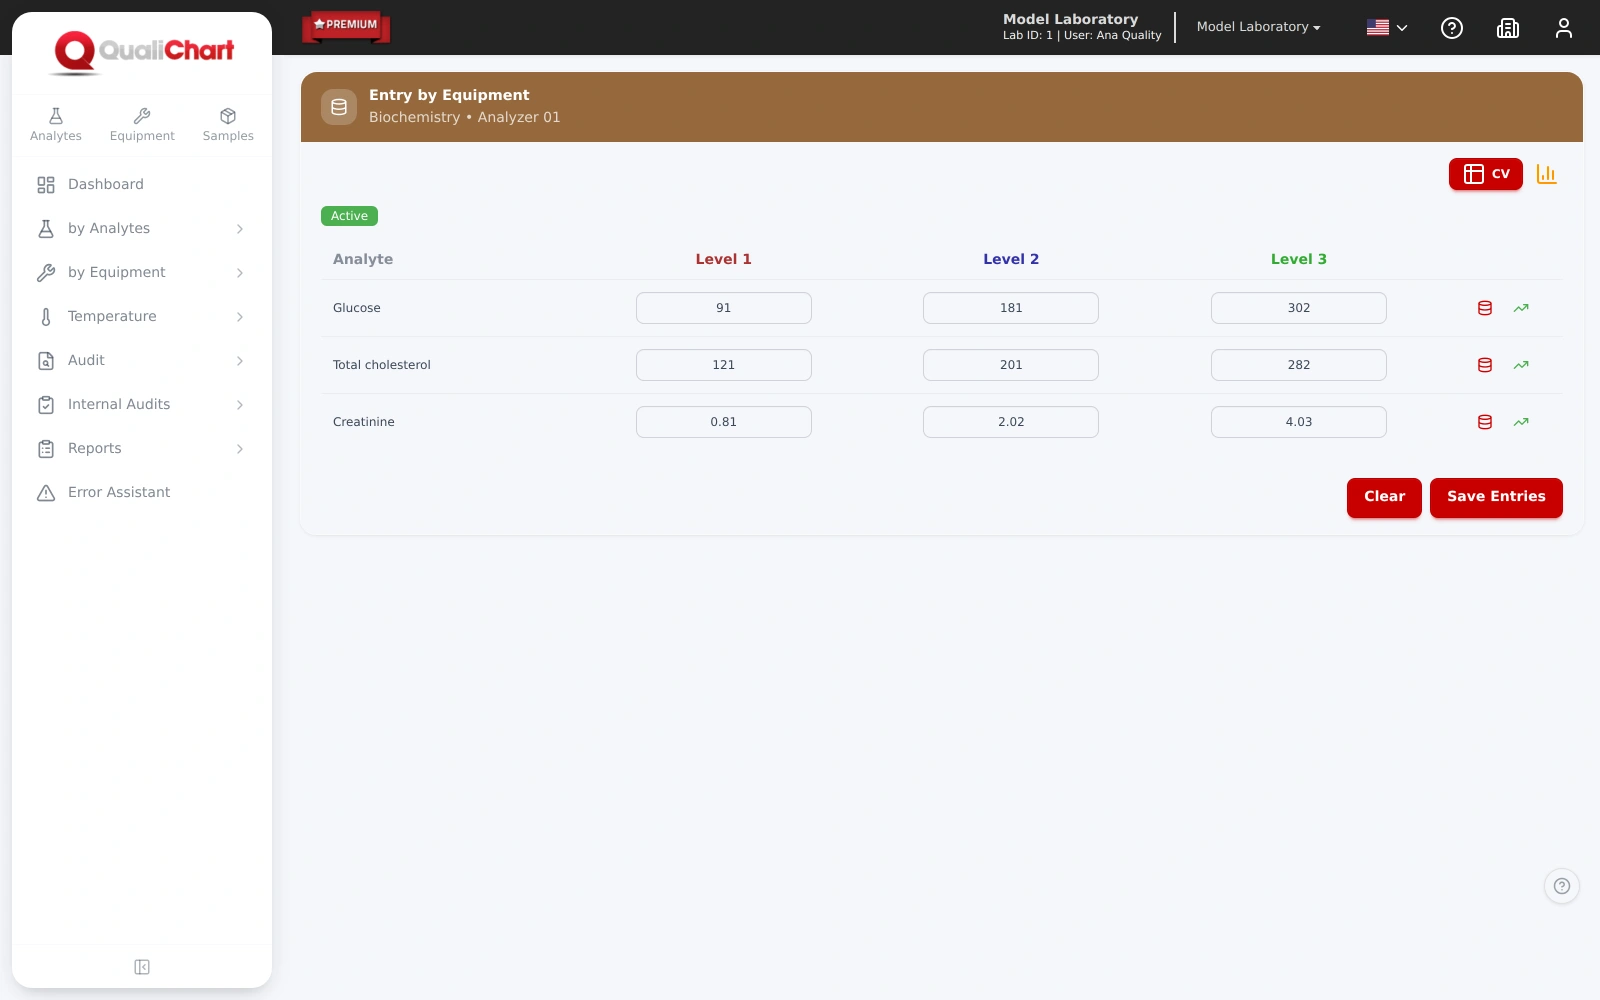
Task: Select the Equipment tab in sidebar
Action: [142, 125]
